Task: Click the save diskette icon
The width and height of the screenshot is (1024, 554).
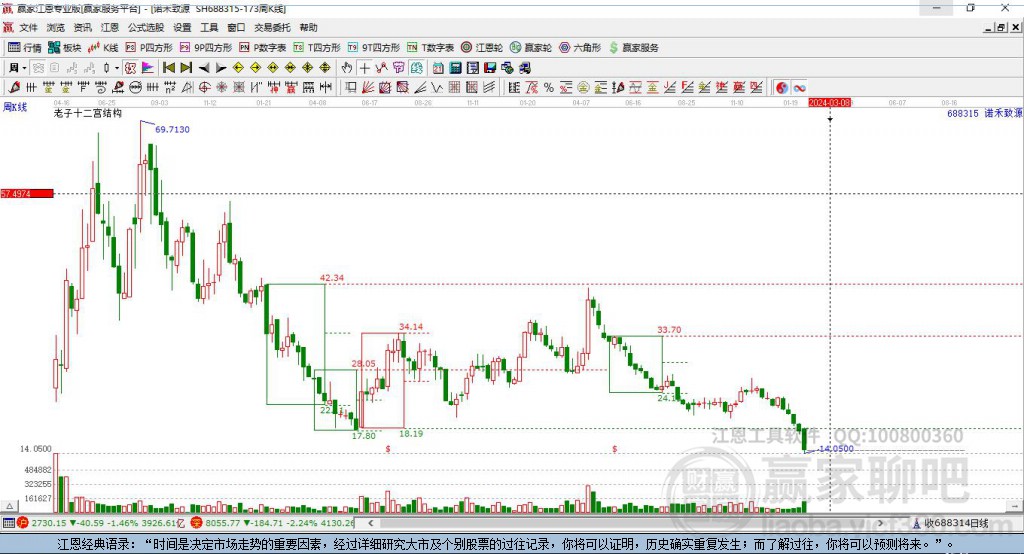Action: click(x=490, y=68)
